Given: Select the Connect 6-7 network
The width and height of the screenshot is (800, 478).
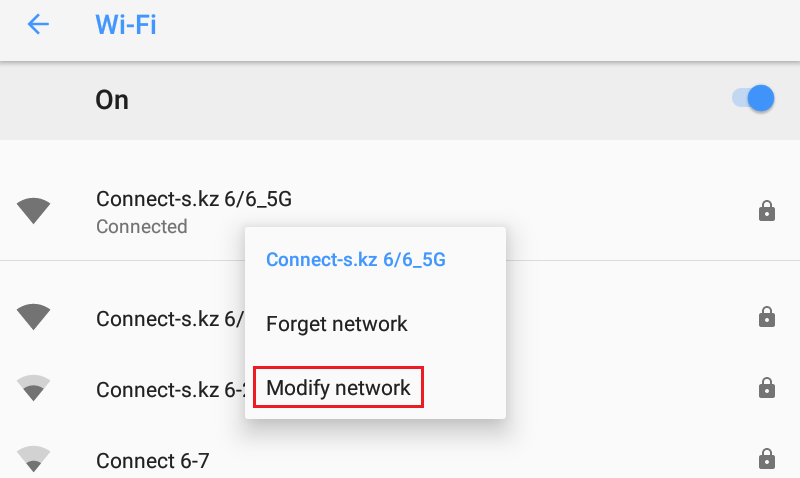Looking at the screenshot, I should [153, 461].
